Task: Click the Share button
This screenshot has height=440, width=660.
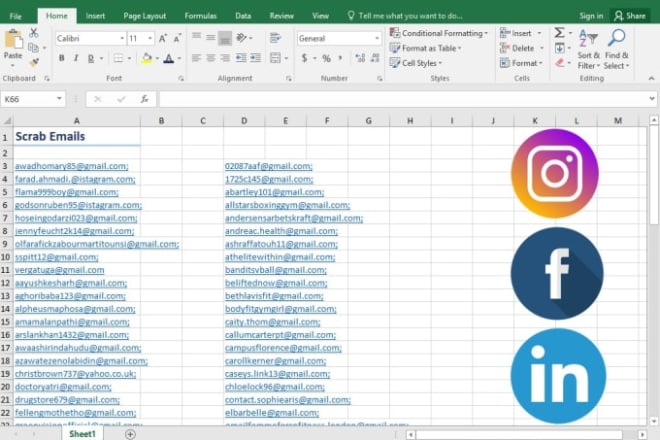Action: coord(630,16)
